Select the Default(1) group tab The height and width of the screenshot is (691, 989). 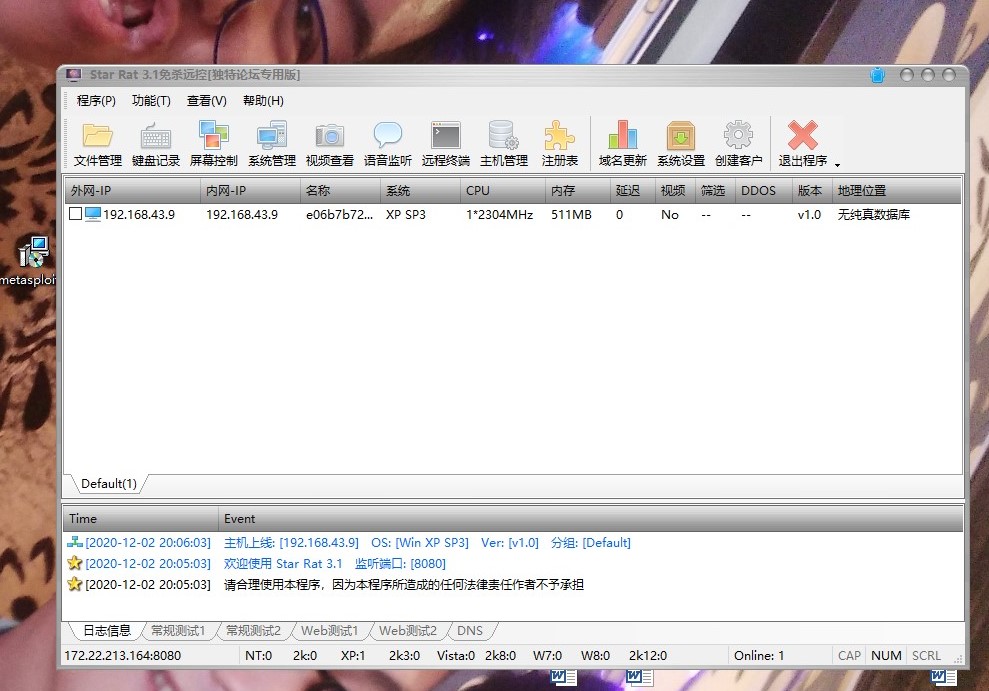click(108, 484)
